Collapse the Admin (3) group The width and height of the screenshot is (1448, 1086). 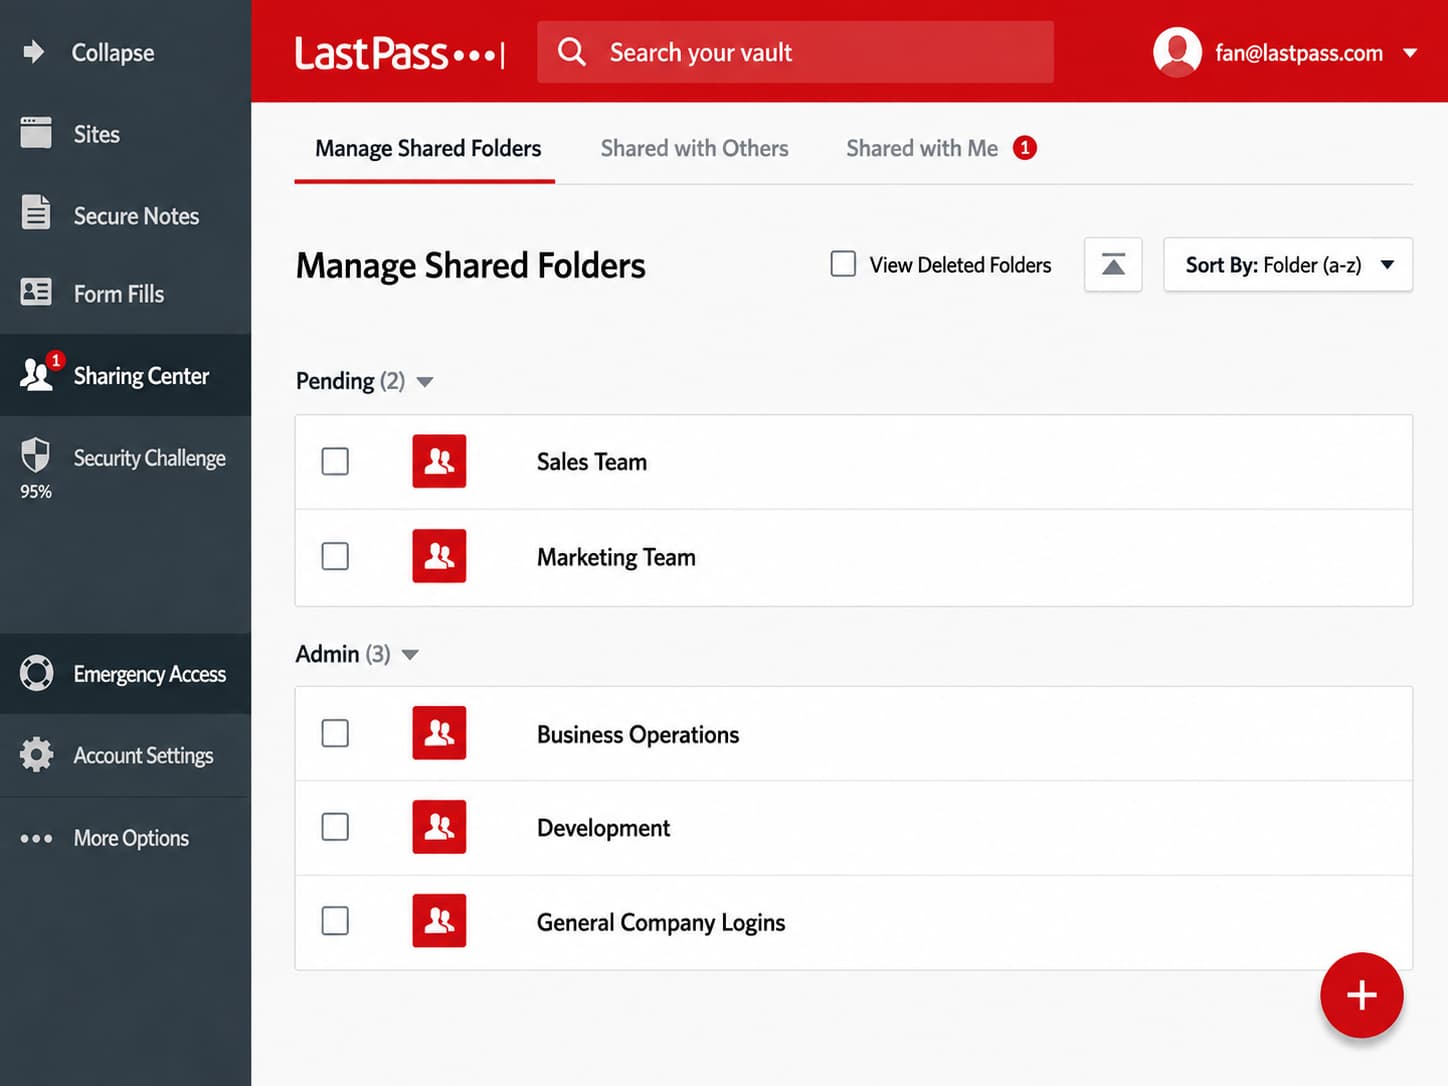click(x=410, y=655)
